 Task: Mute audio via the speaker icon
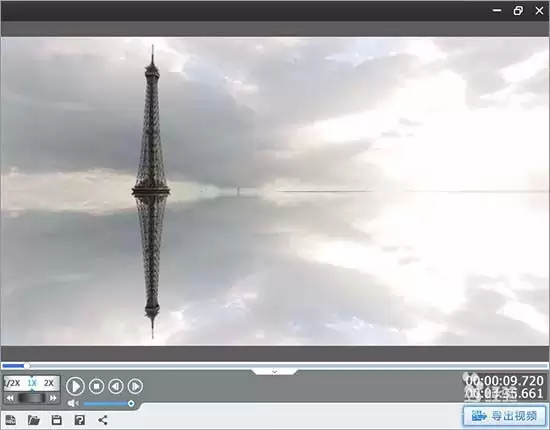click(x=73, y=403)
